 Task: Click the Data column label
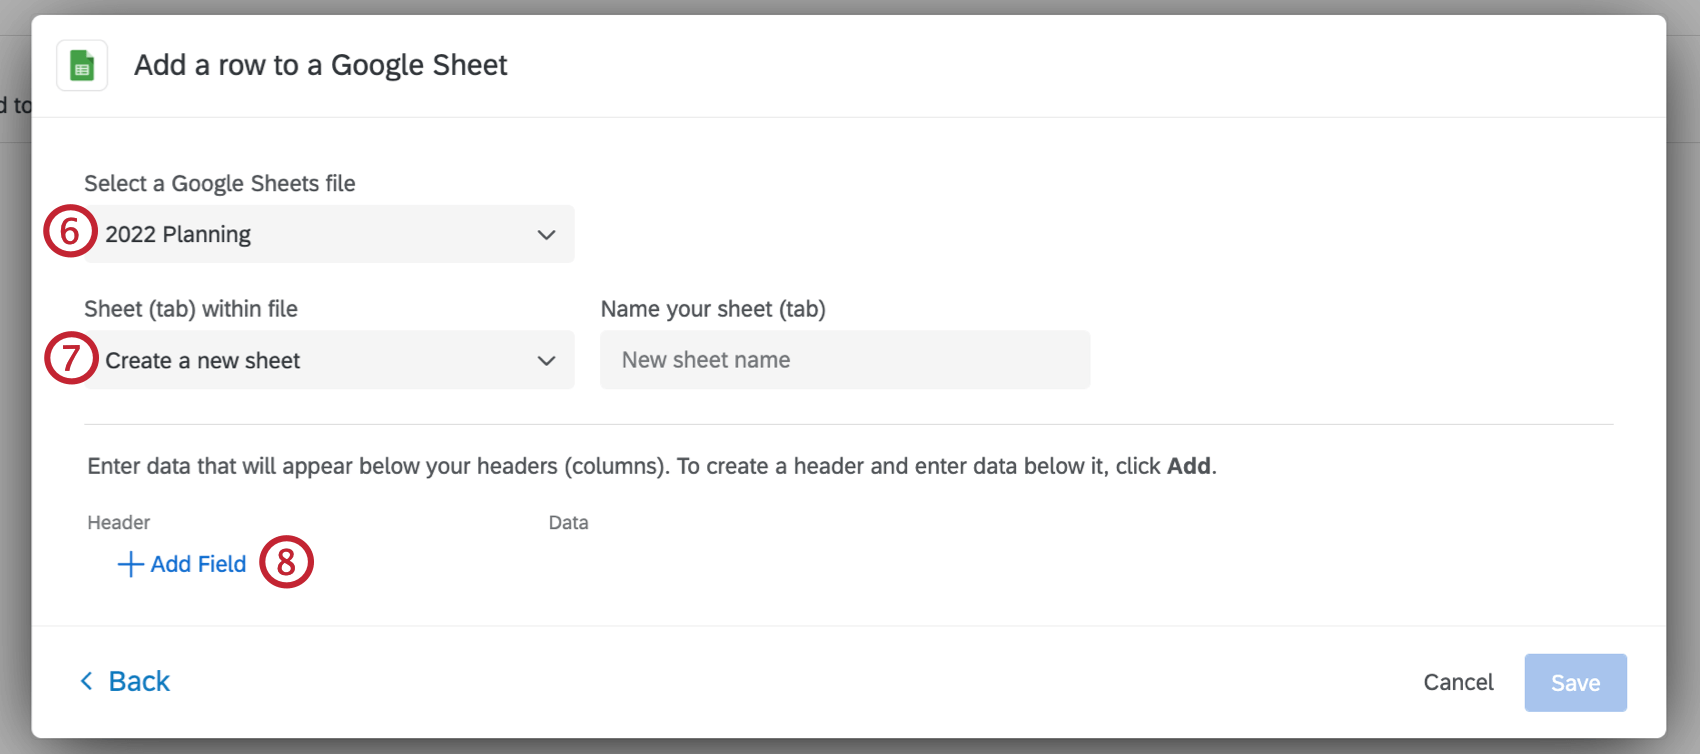click(x=568, y=523)
